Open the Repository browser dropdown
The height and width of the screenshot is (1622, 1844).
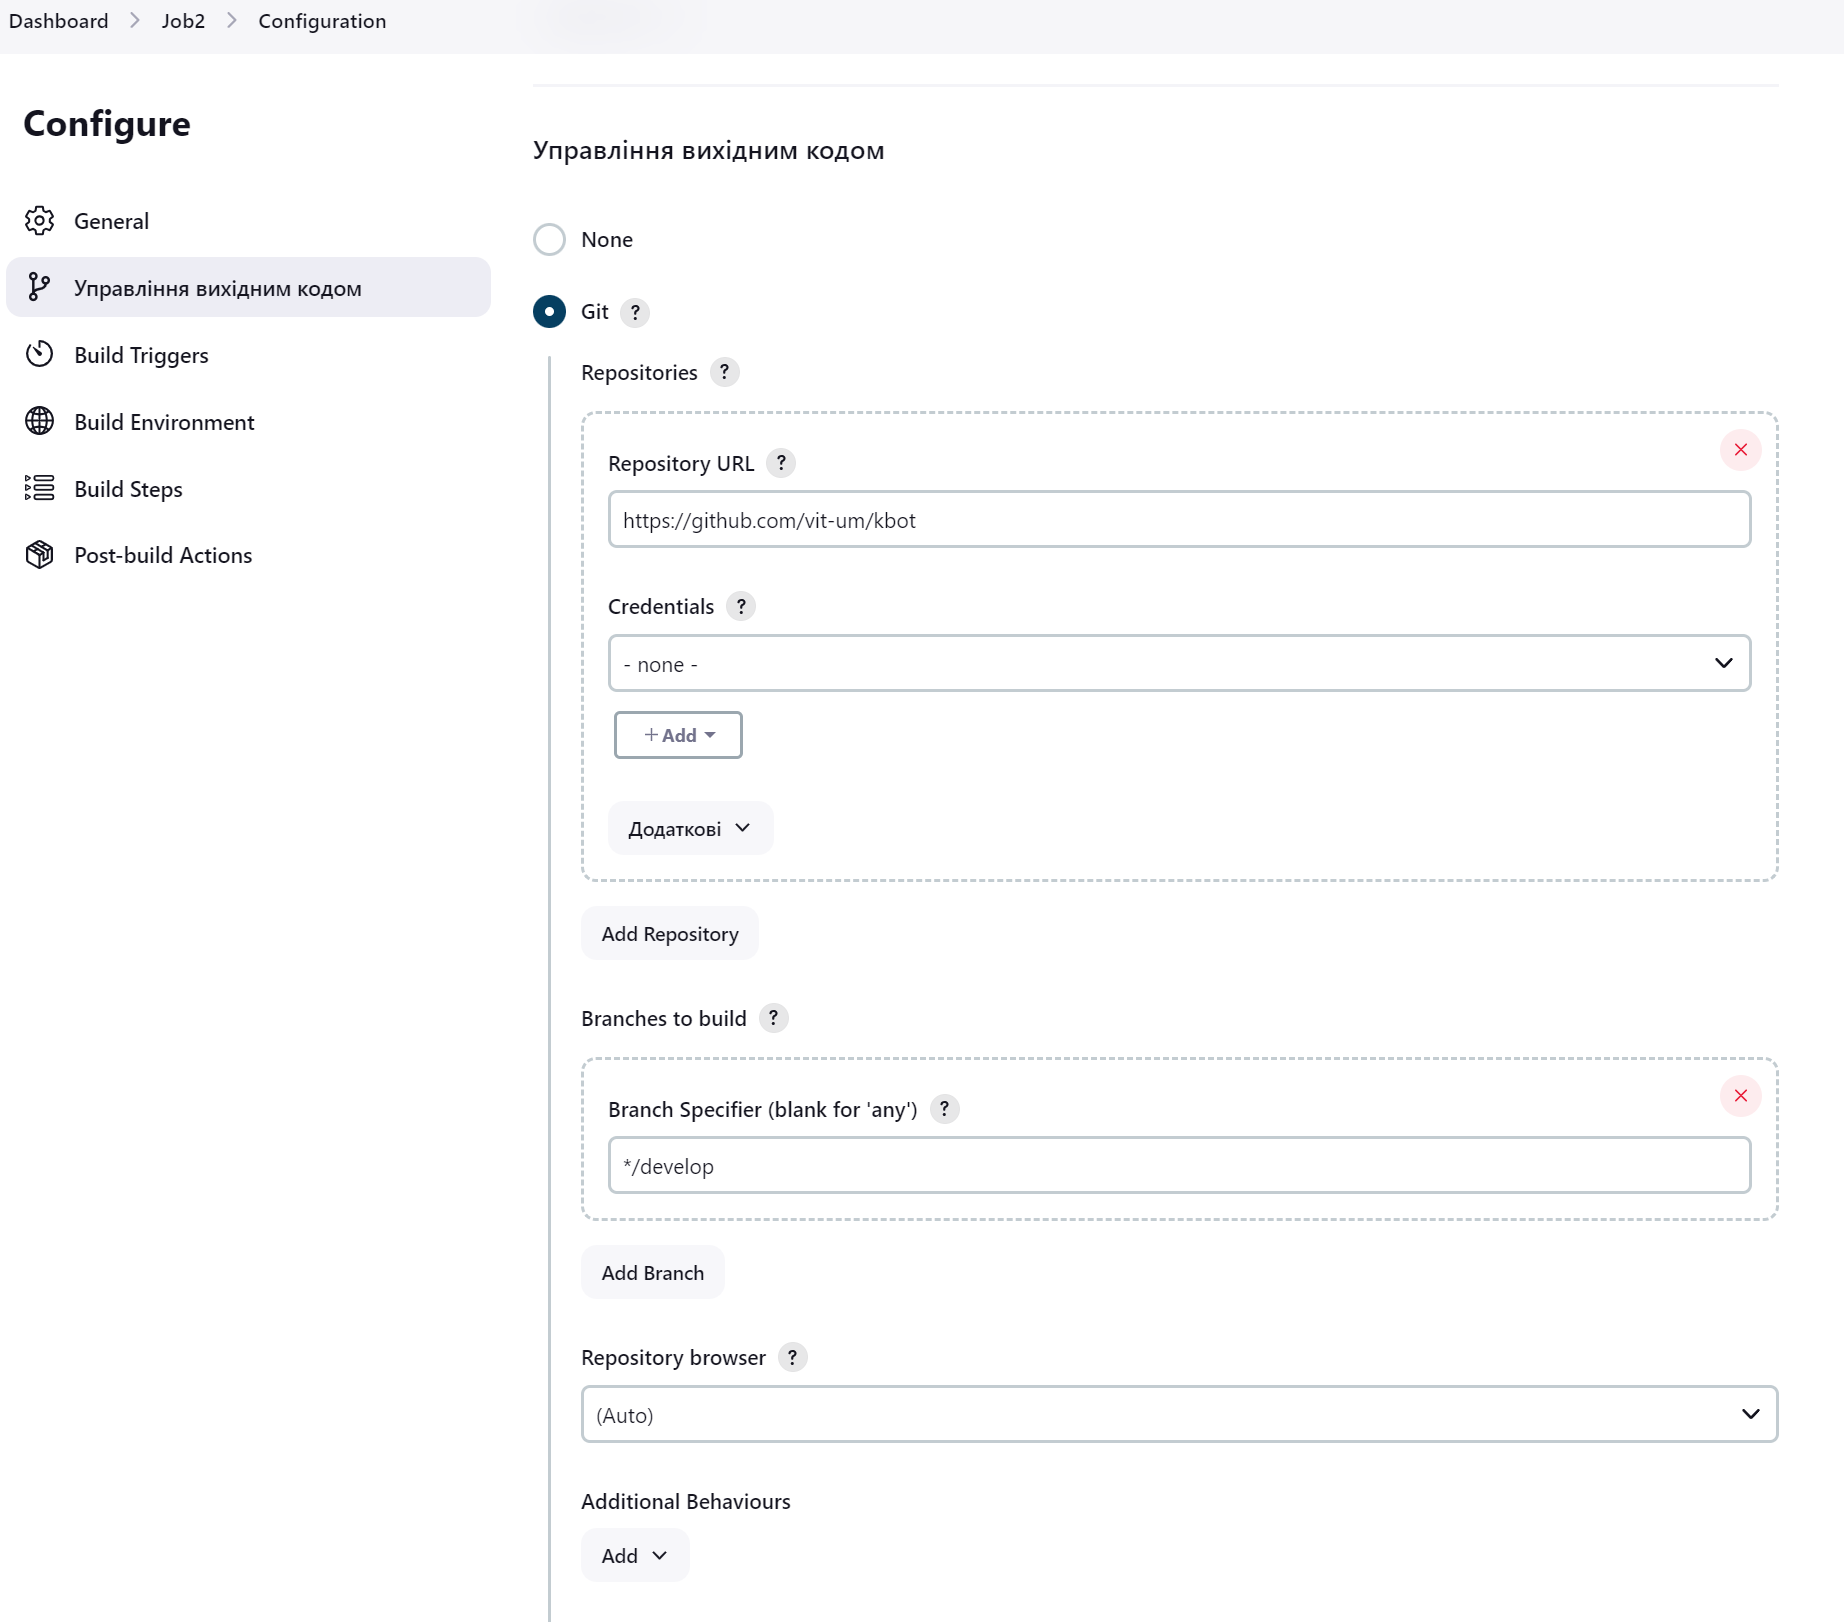point(1179,1415)
